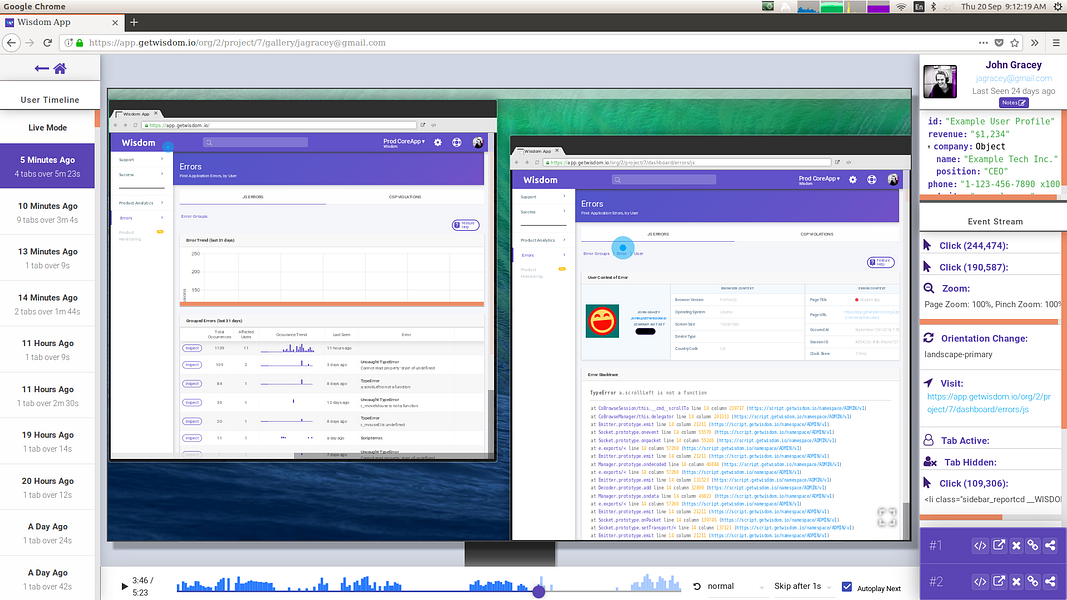Select the 5 Minutes Ago session
Viewport: 1067px width, 600px height.
pyautogui.click(x=48, y=166)
